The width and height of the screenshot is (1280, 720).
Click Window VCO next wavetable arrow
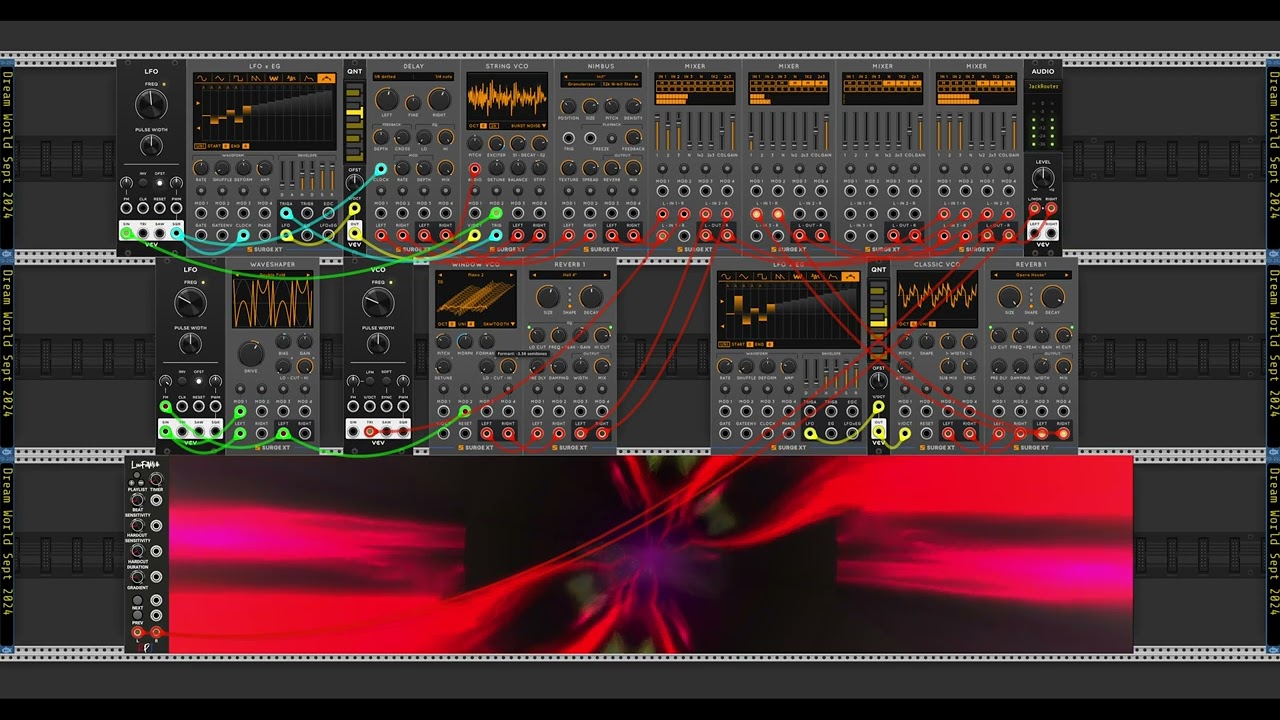pyautogui.click(x=513, y=274)
